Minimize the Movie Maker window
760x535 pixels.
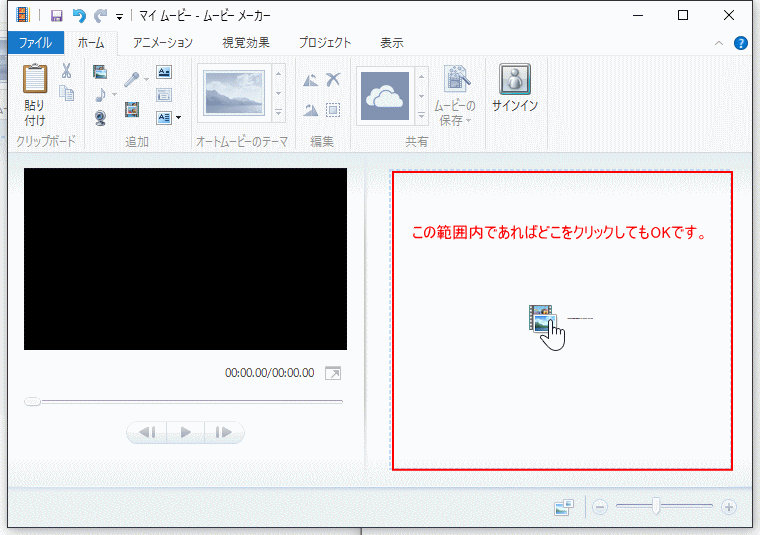click(638, 16)
